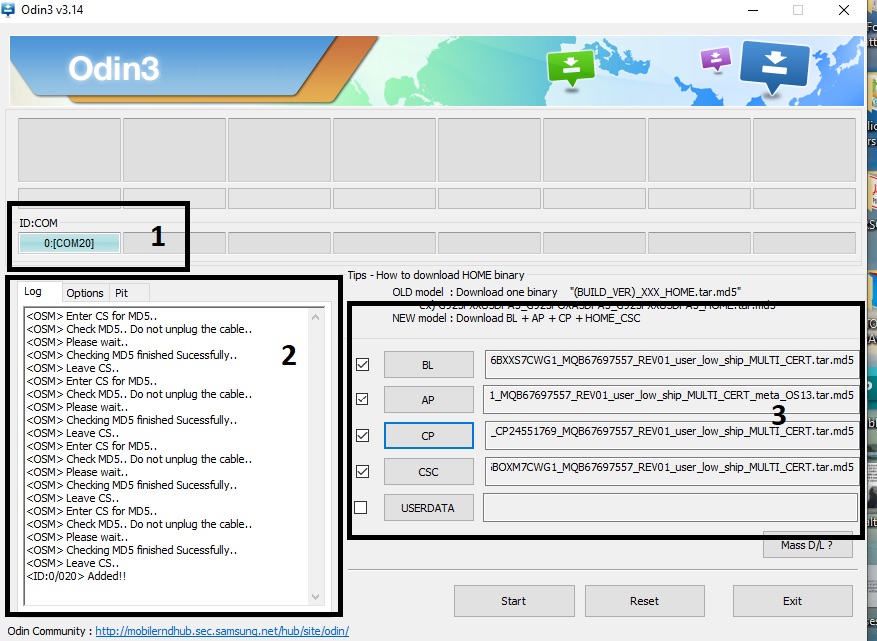This screenshot has width=877, height=641.
Task: Click the 0:[COM20] port indicator
Action: coord(69,243)
